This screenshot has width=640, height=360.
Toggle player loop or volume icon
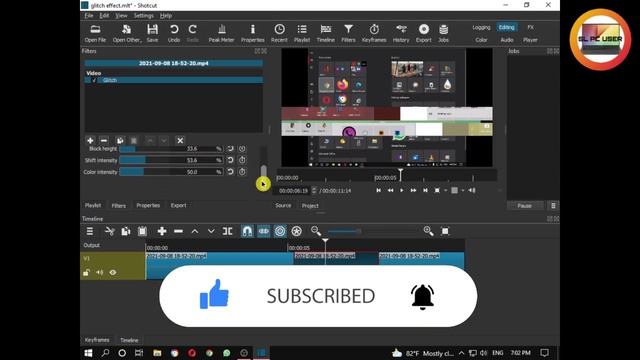point(472,190)
